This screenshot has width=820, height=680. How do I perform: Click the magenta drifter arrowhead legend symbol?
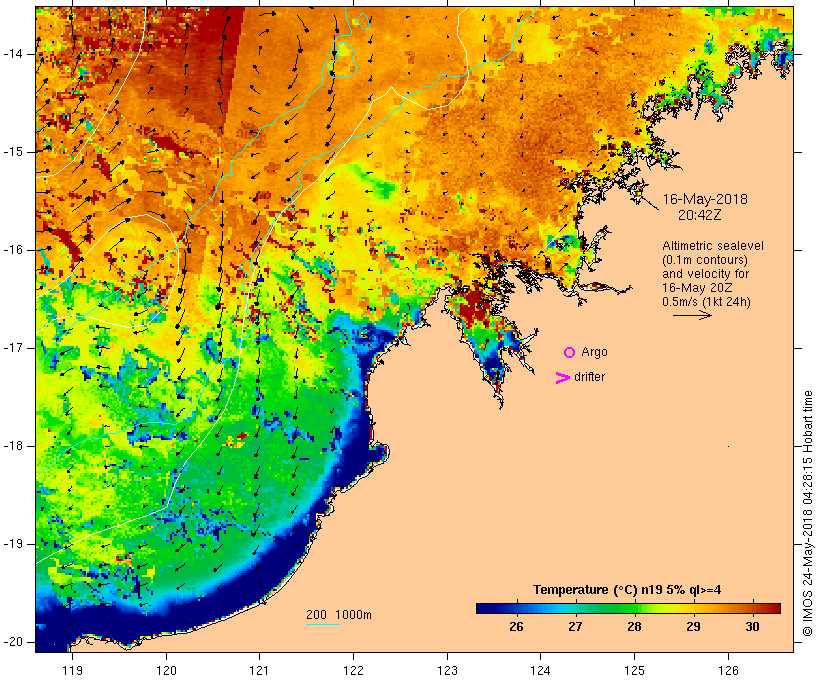[562, 378]
